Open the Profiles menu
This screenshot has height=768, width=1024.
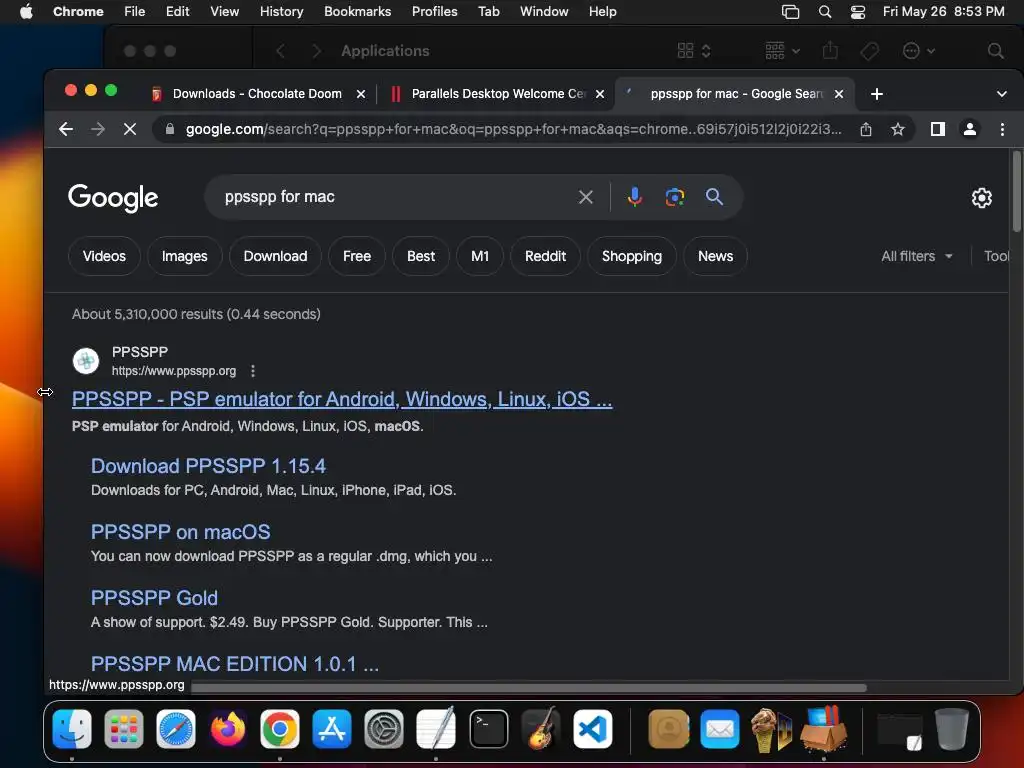pyautogui.click(x=434, y=12)
